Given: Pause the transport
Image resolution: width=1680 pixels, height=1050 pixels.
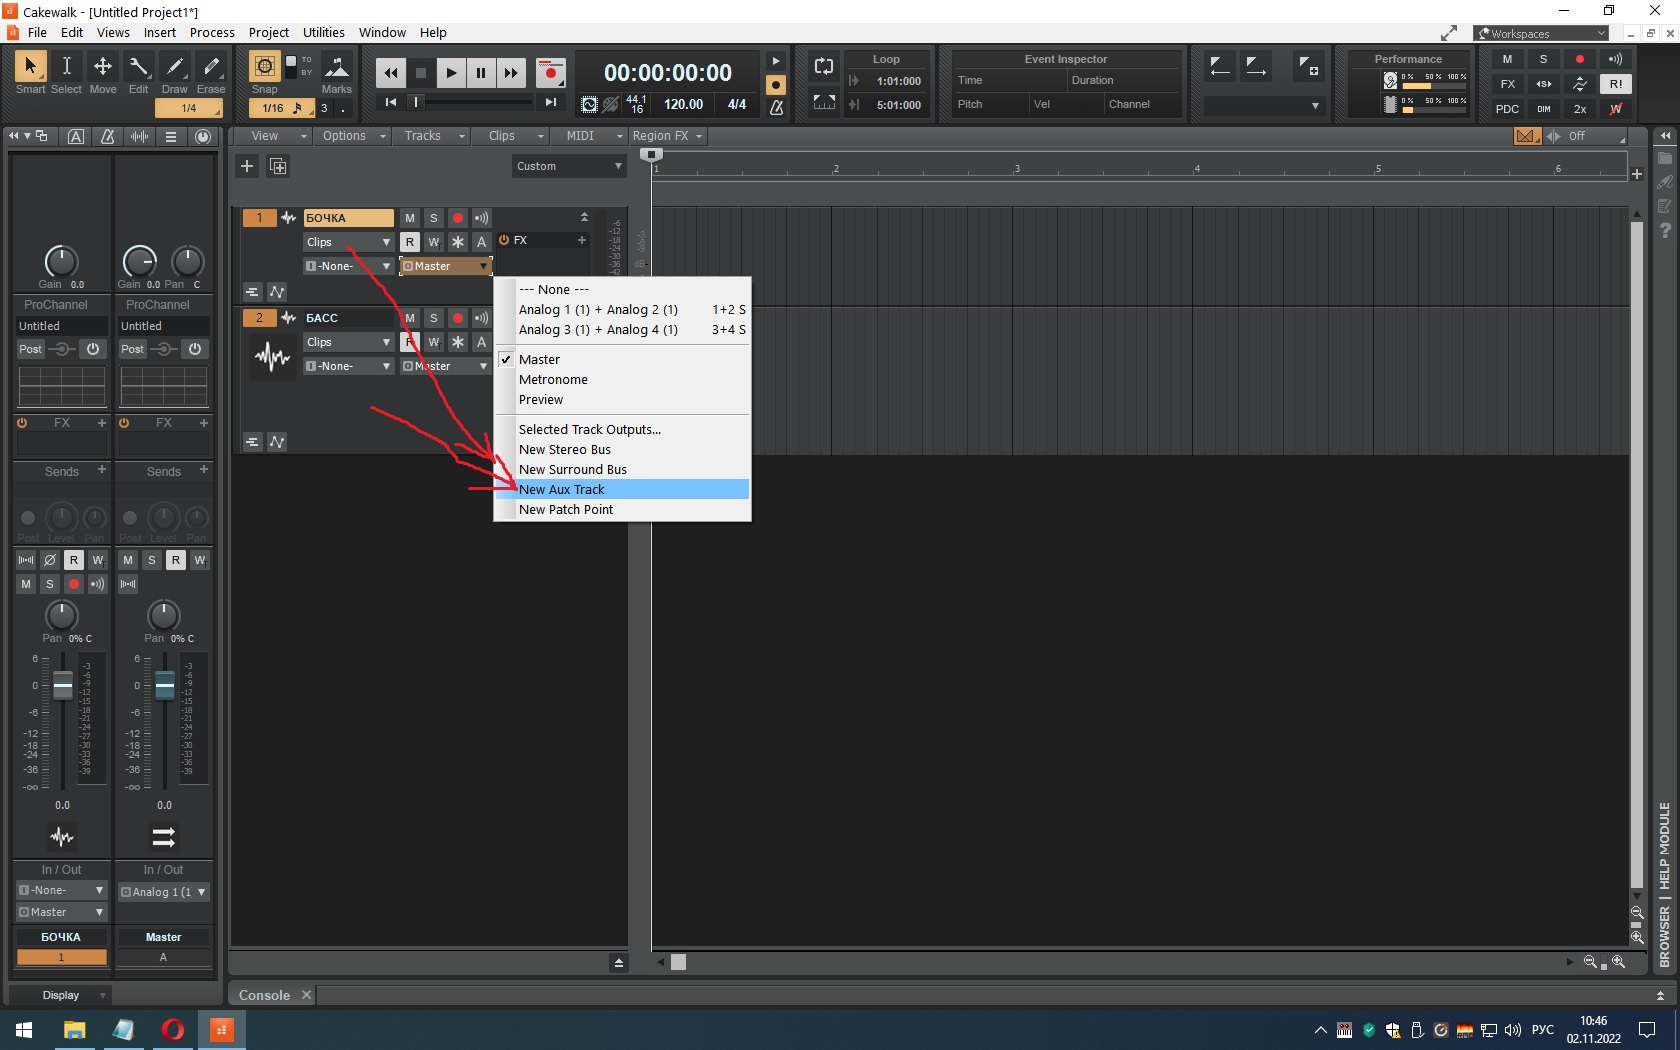Looking at the screenshot, I should click(481, 73).
